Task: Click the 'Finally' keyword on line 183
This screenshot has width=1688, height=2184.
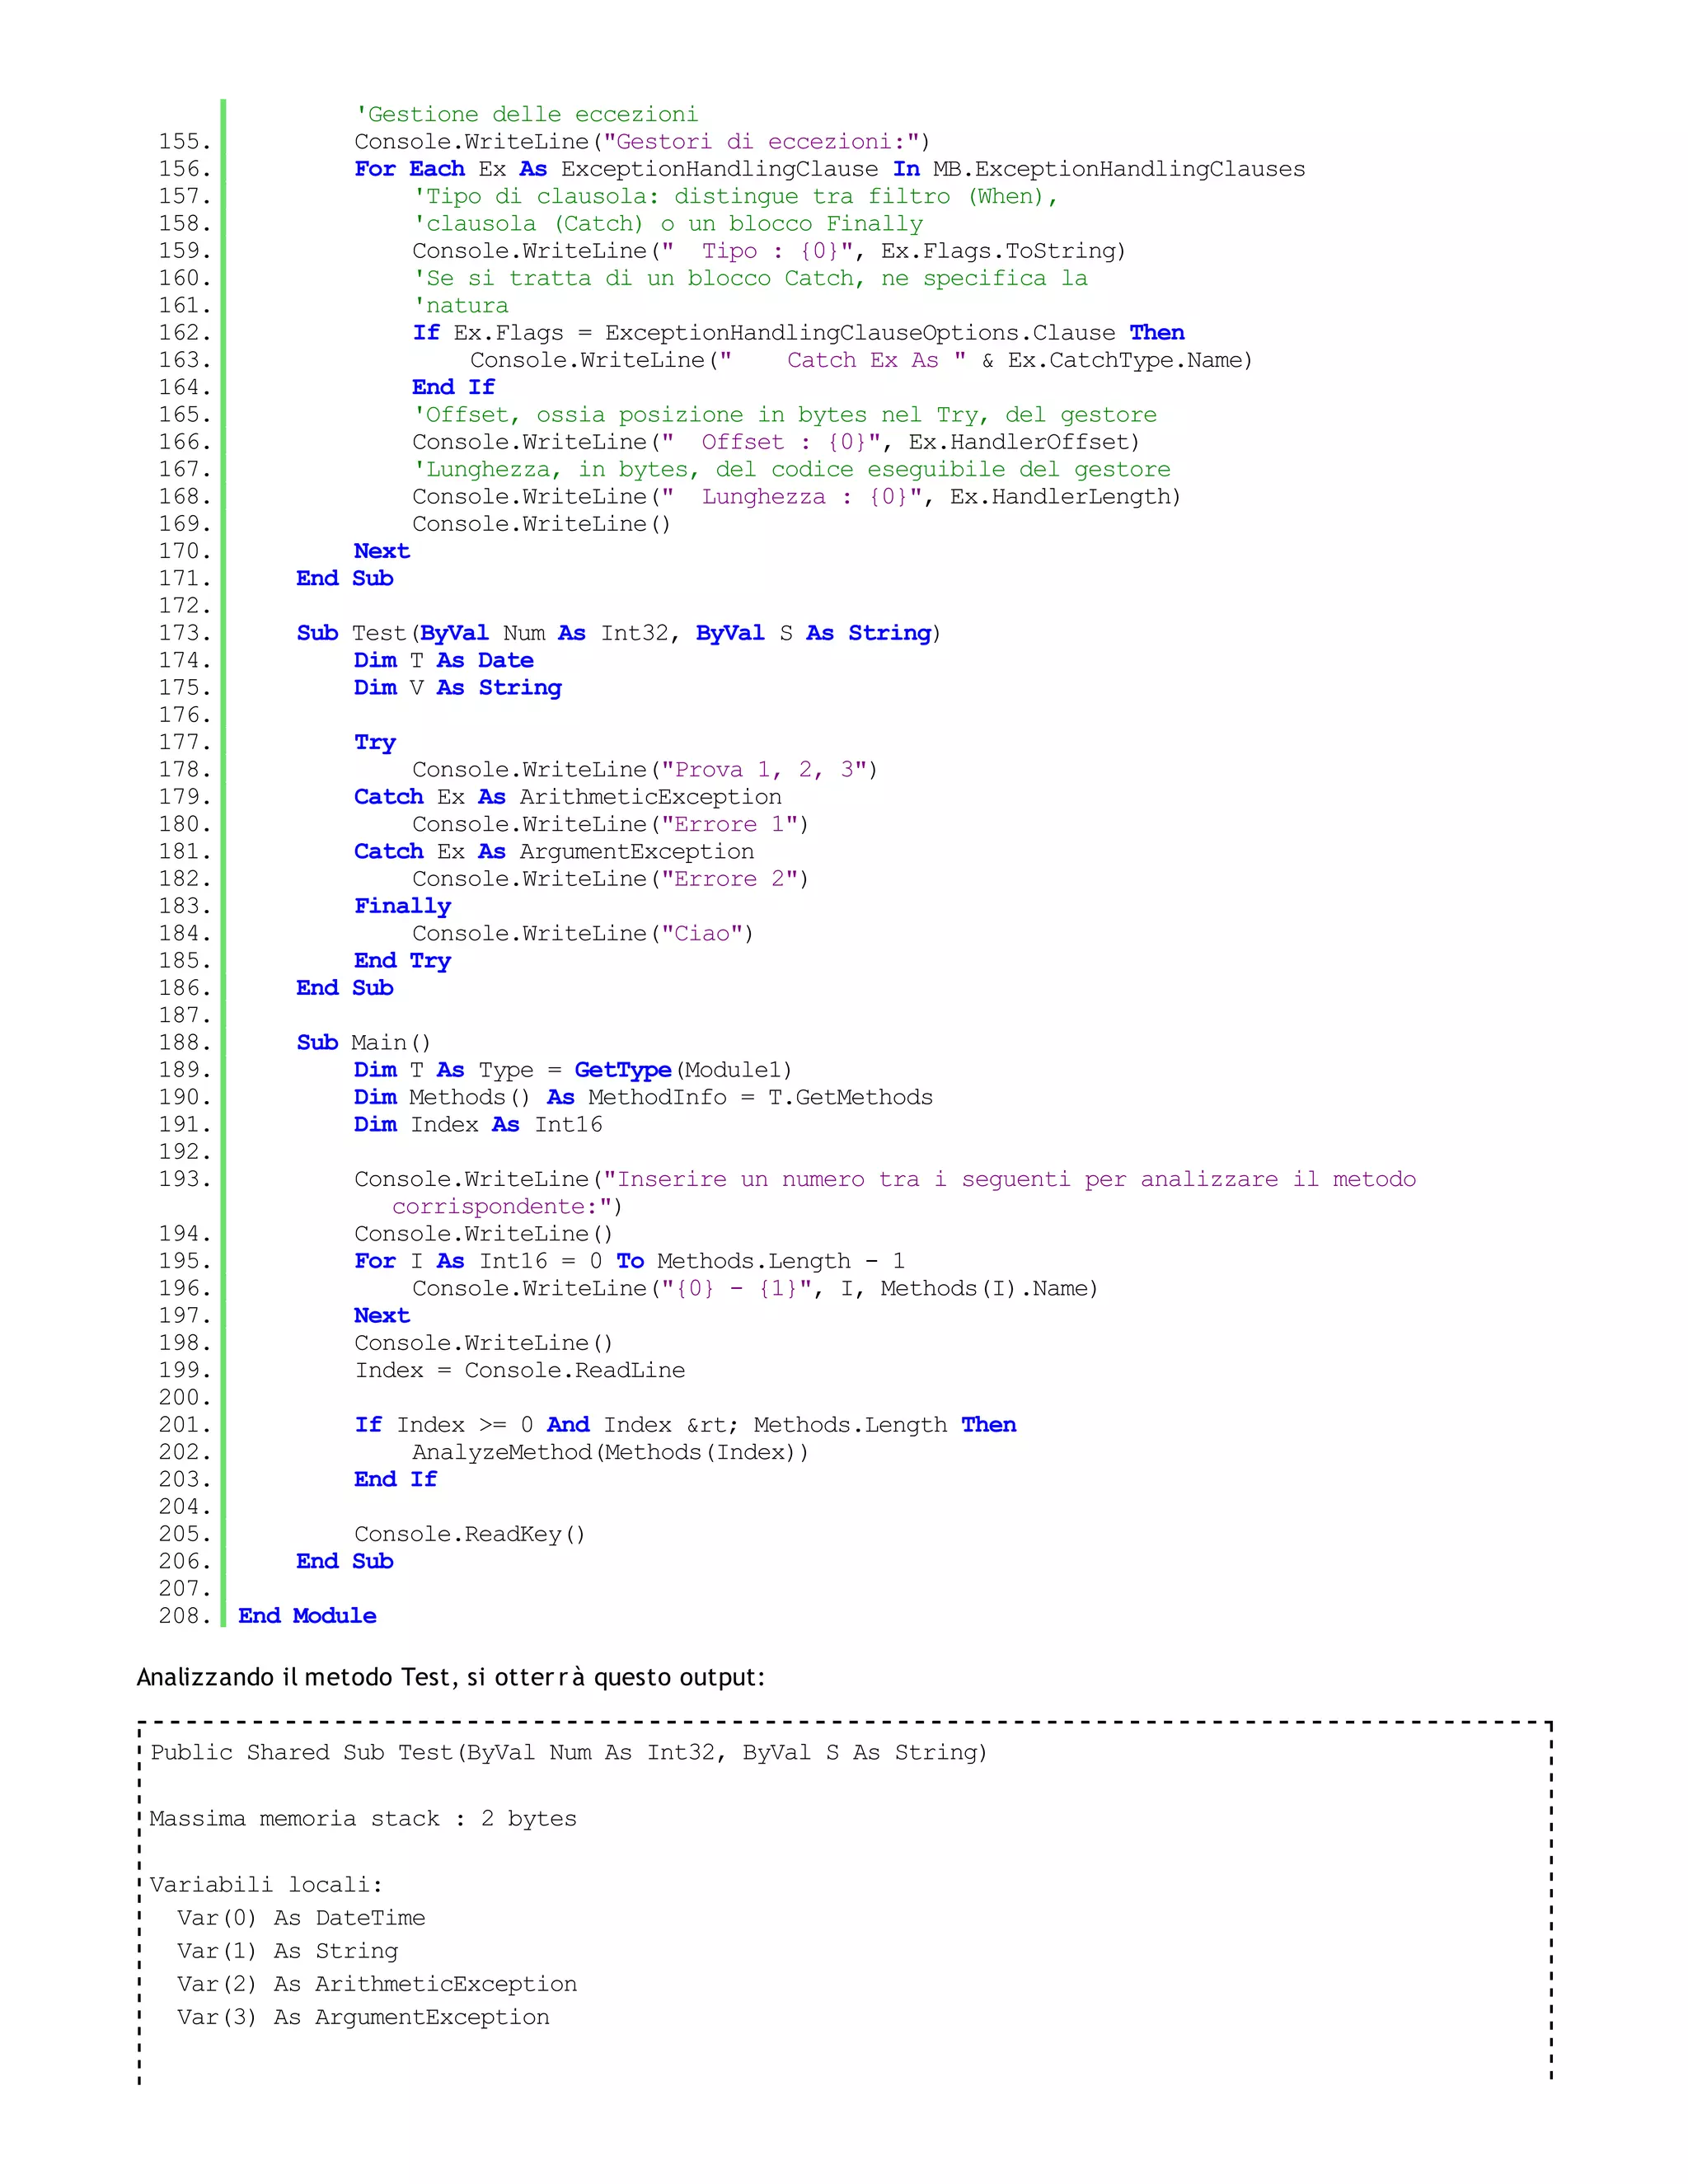Action: pyautogui.click(x=402, y=906)
